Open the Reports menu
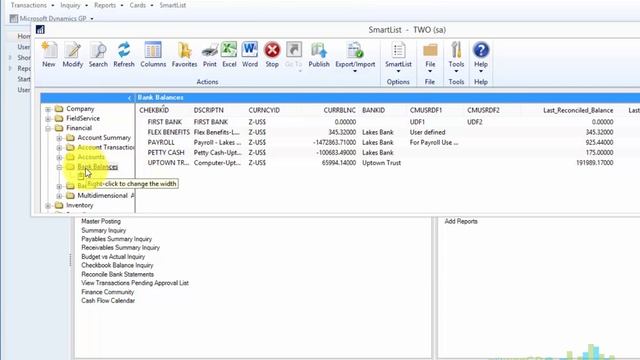640x360 pixels. click(105, 5)
